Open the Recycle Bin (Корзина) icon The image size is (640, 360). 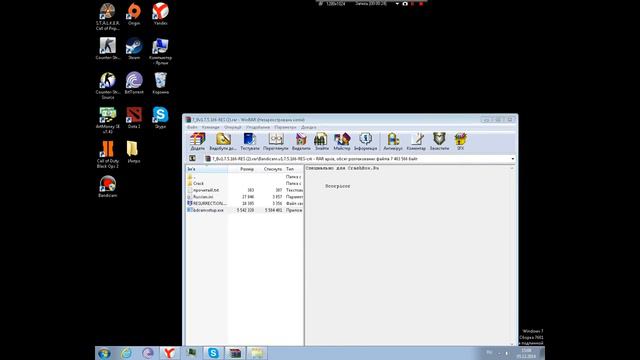(160, 83)
